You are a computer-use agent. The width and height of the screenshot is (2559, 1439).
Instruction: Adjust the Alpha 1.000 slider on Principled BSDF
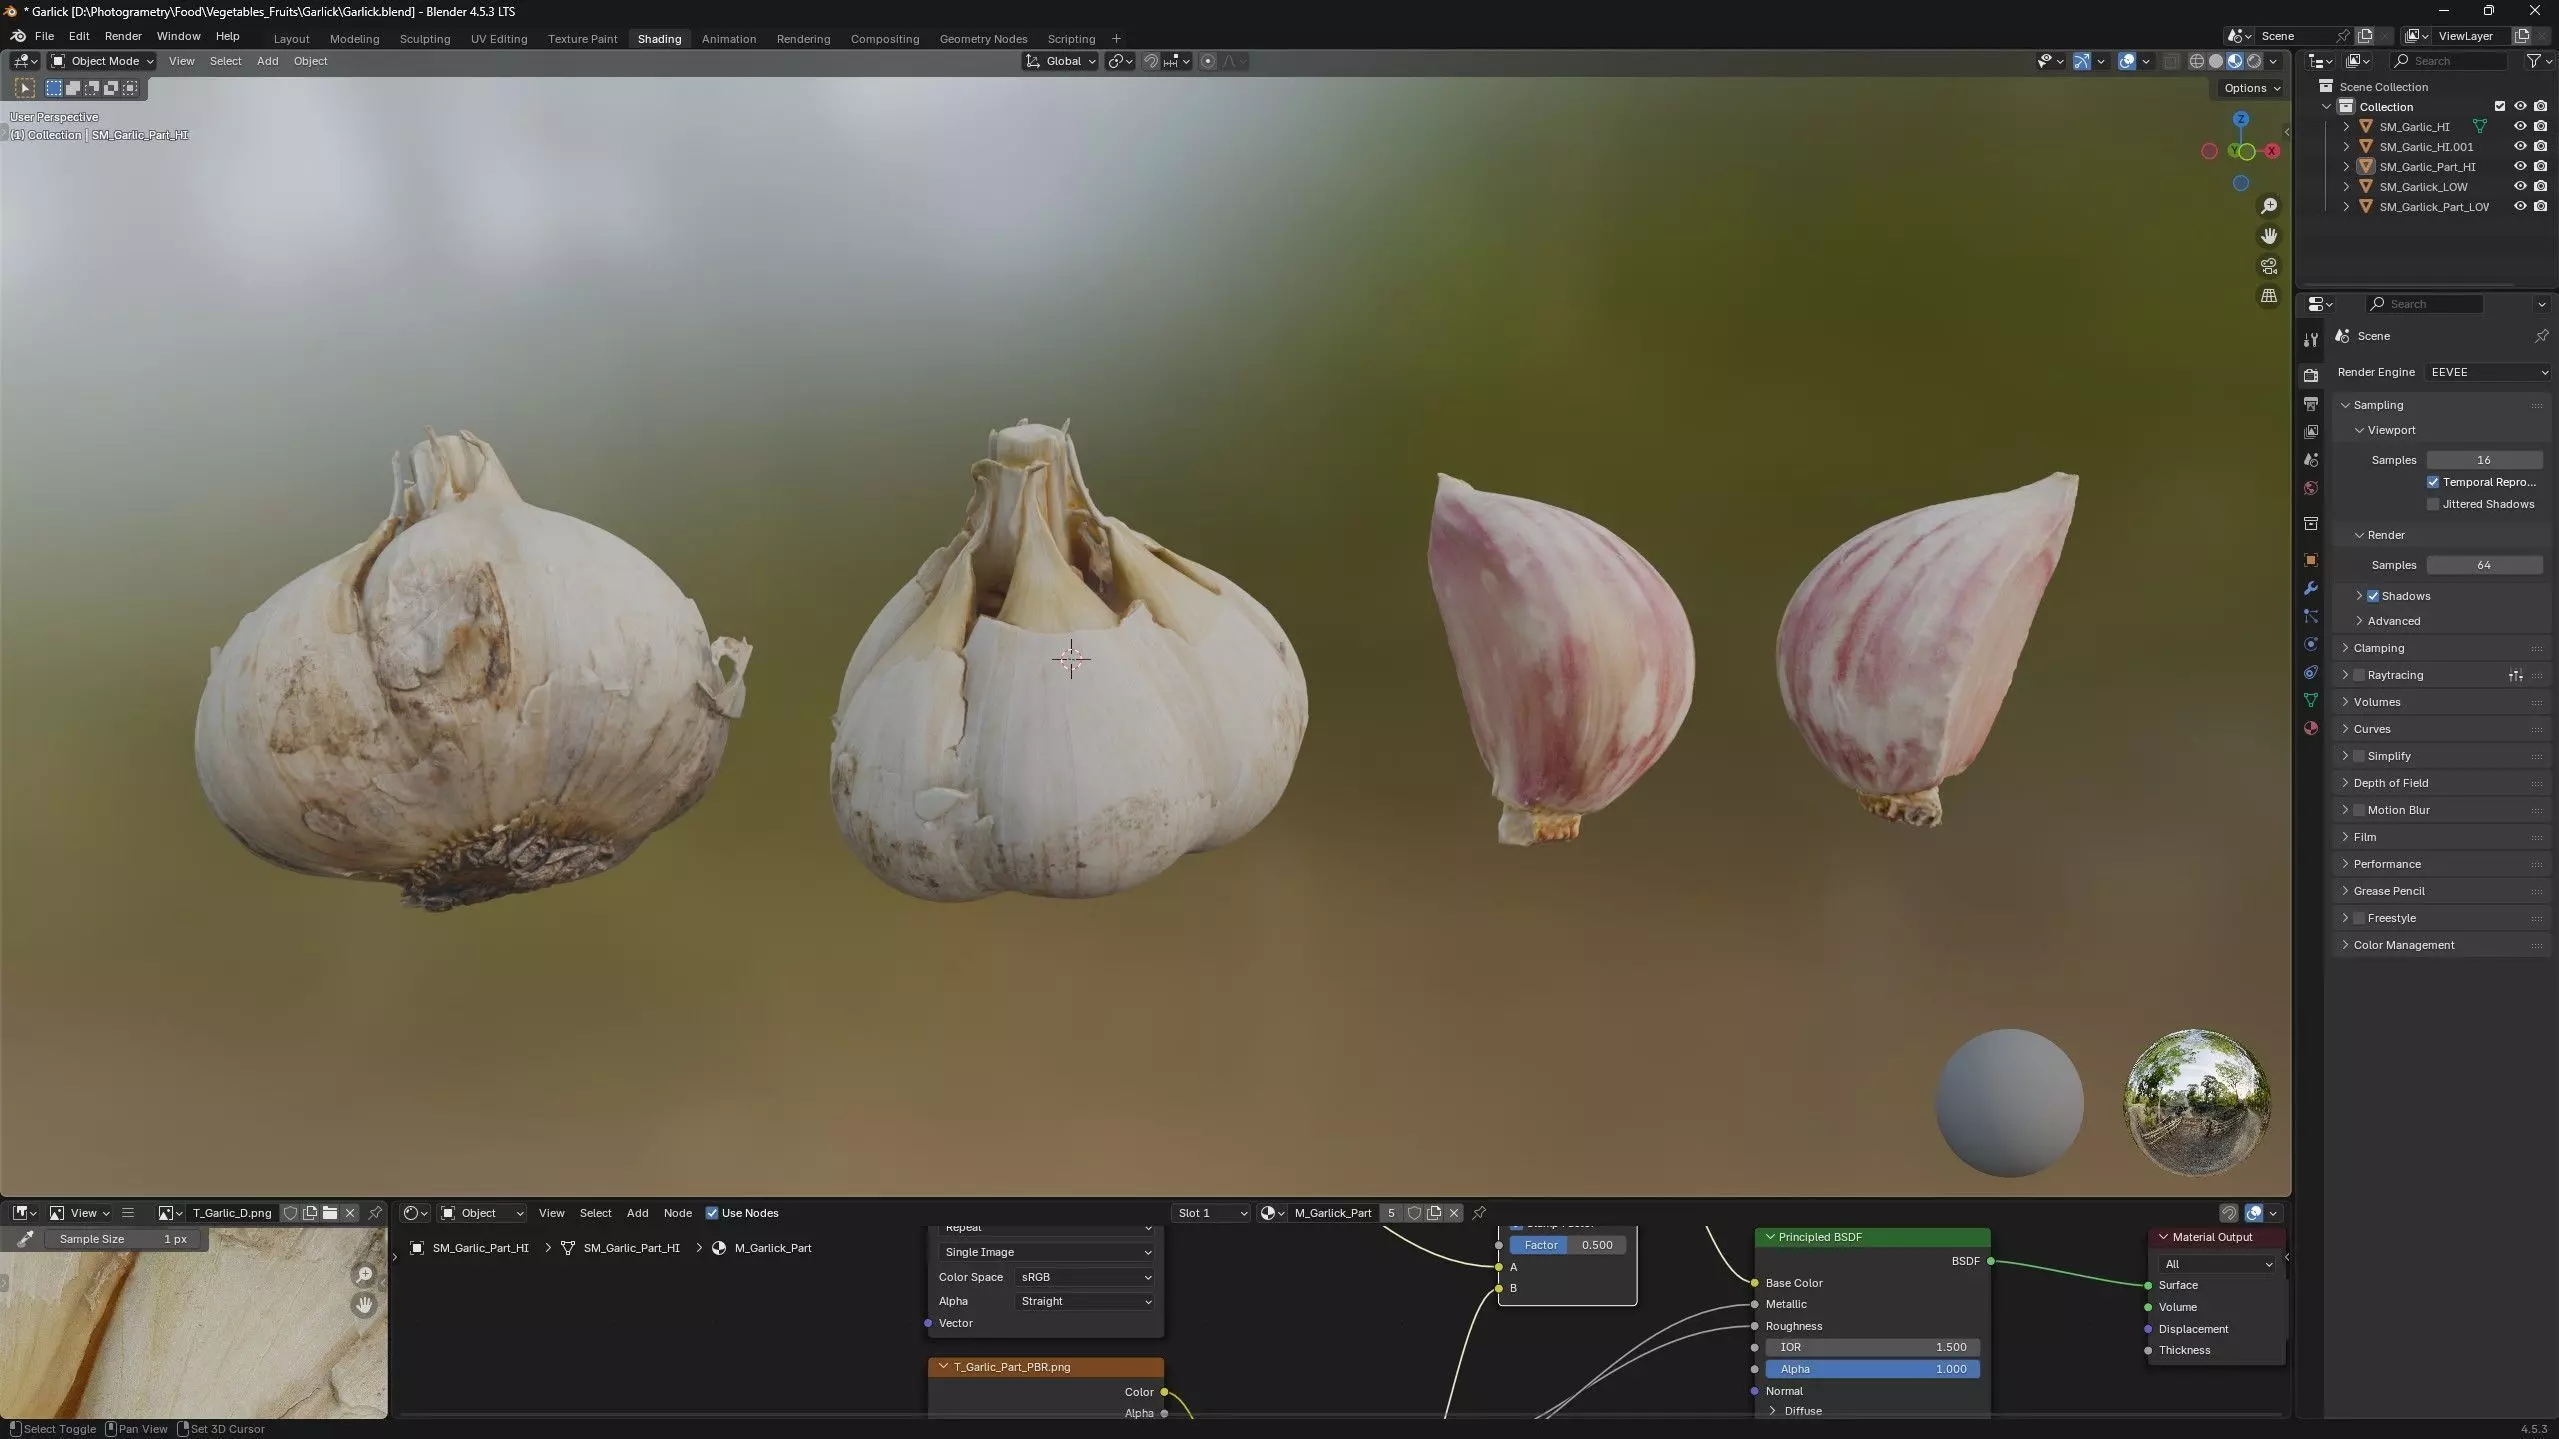(1872, 1369)
